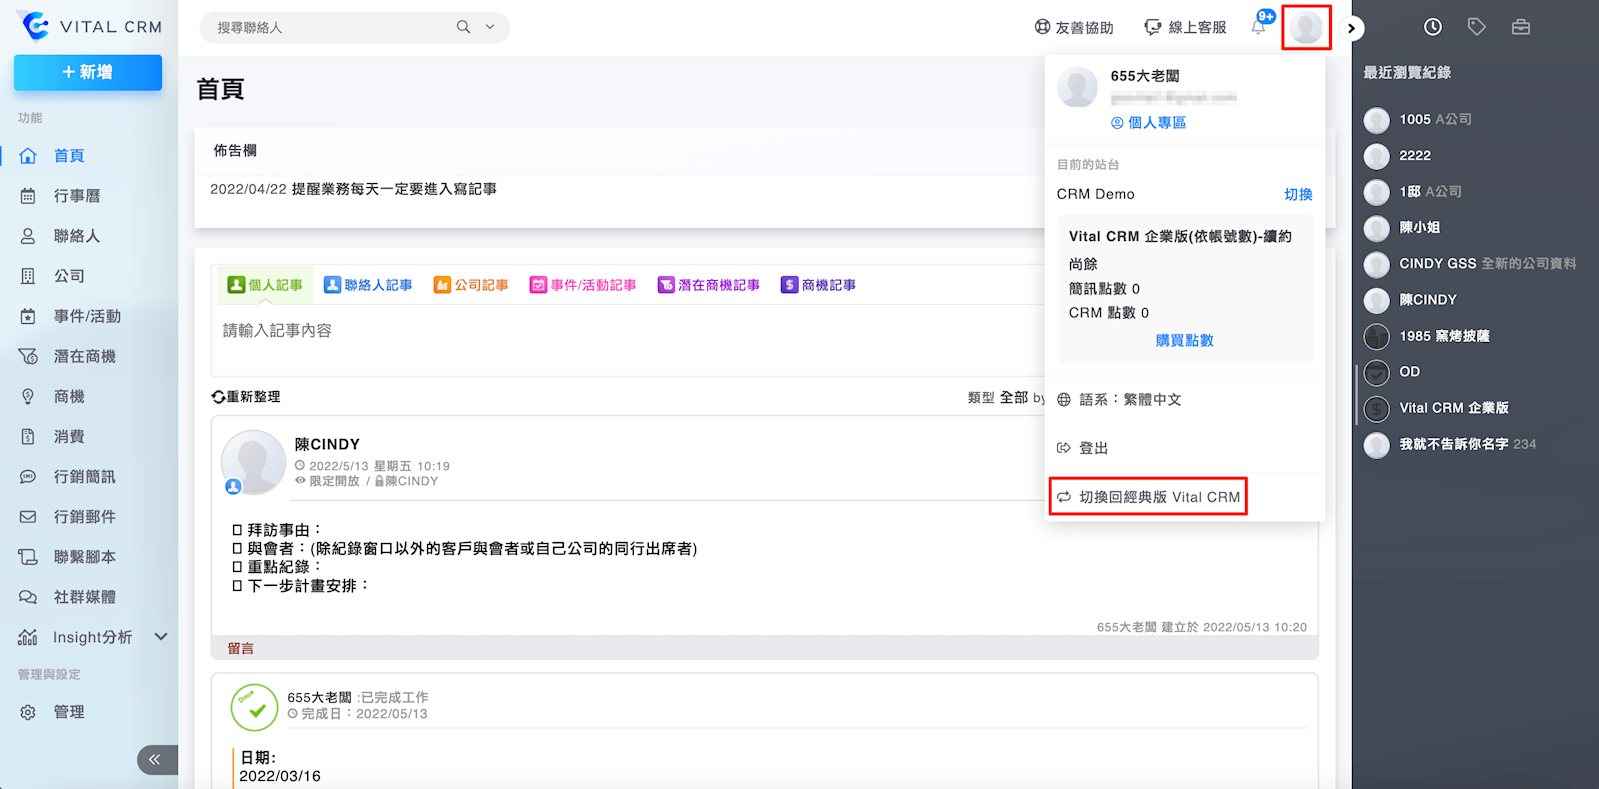This screenshot has width=1599, height=789.
Task: Click 陳CINDY avatar in the note card
Action: [x=254, y=463]
